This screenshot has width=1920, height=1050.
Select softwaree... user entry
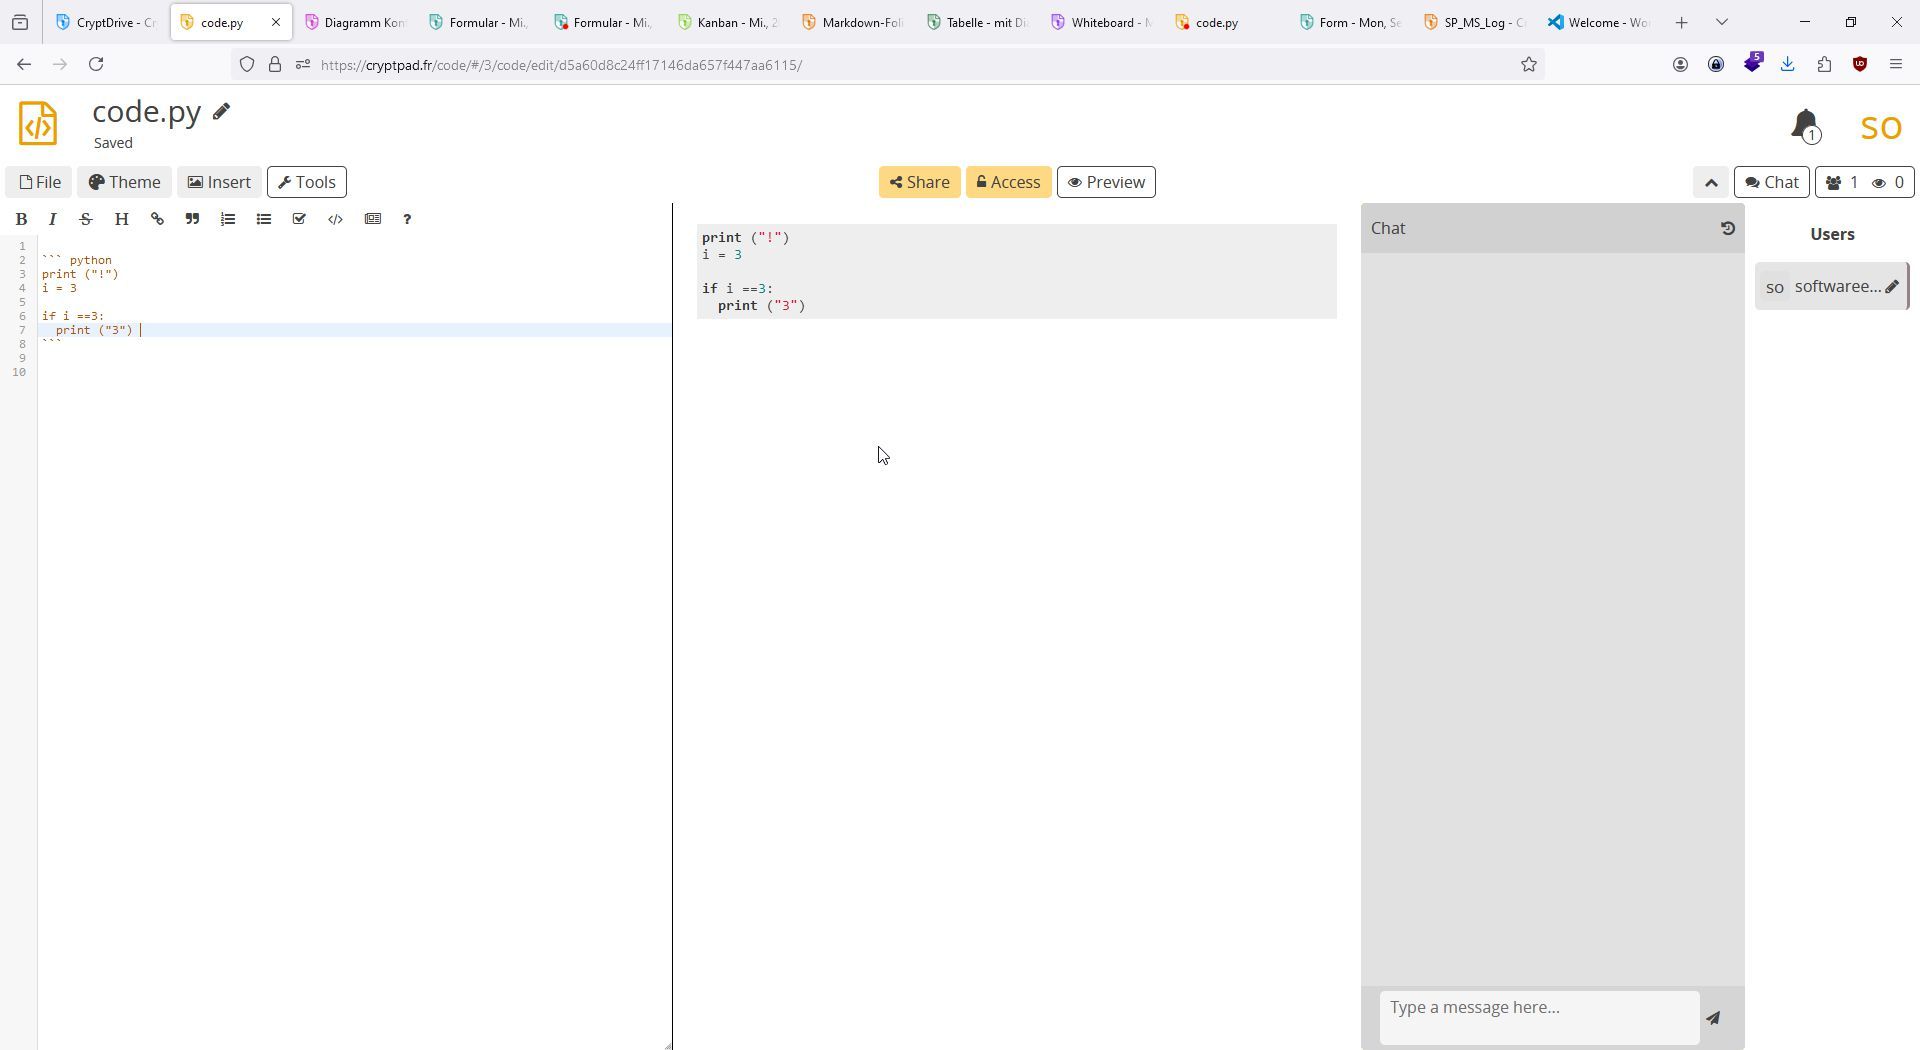pos(1832,287)
